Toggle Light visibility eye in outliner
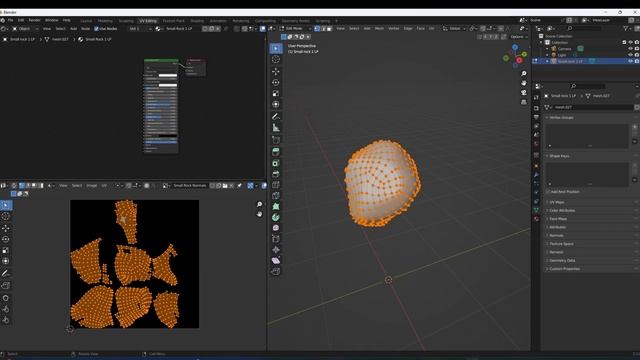Viewport: 640px width, 360px height. (631, 55)
